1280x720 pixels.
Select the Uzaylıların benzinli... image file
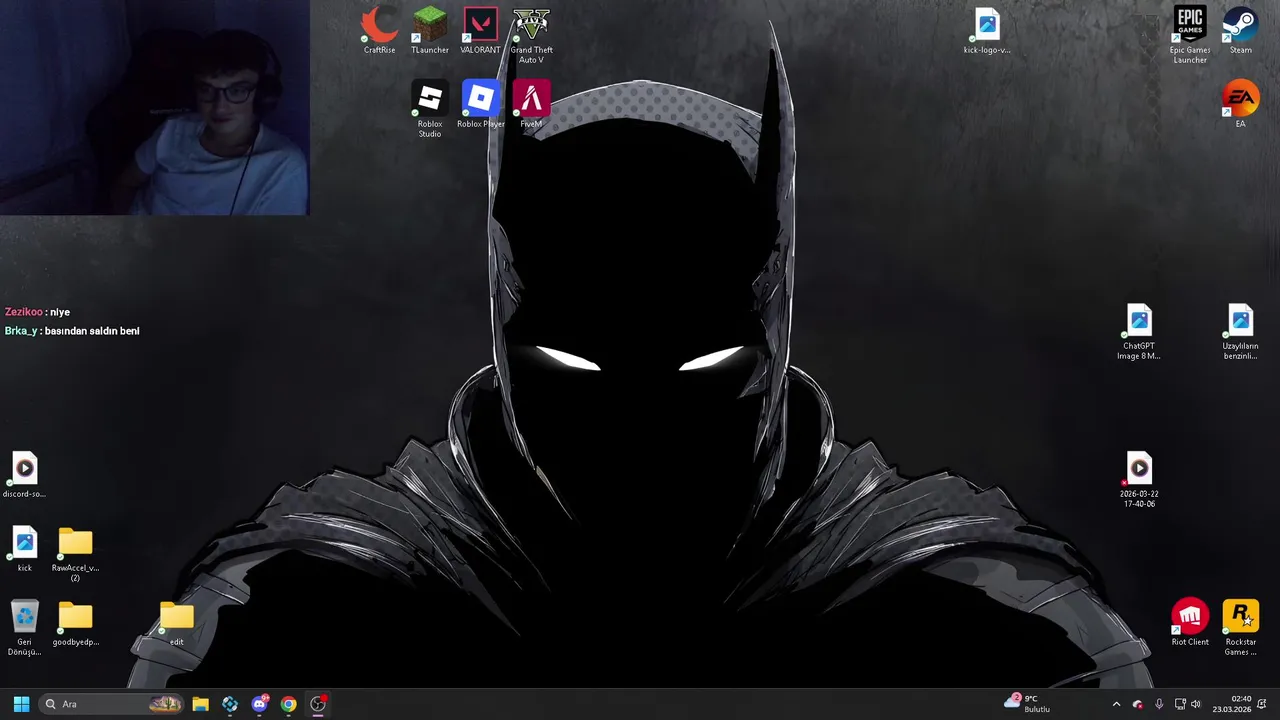[1241, 332]
